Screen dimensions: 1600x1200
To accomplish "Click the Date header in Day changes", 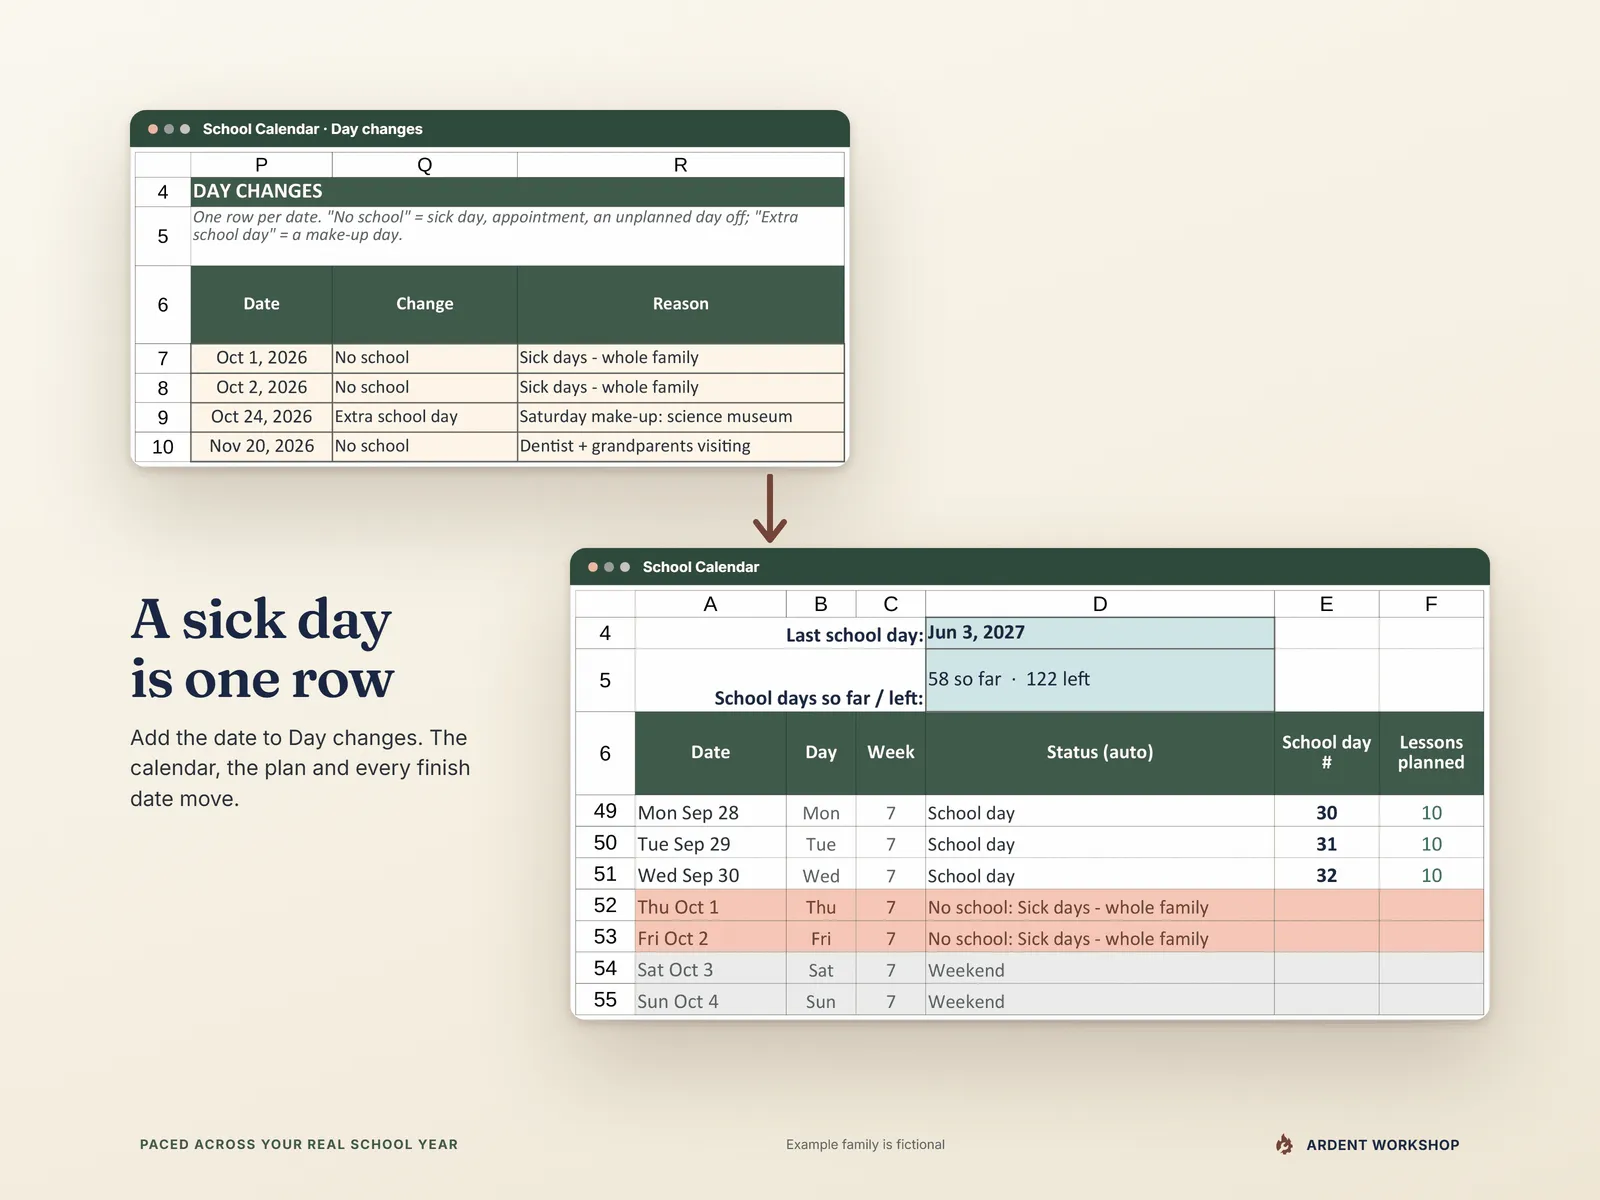I will point(261,304).
